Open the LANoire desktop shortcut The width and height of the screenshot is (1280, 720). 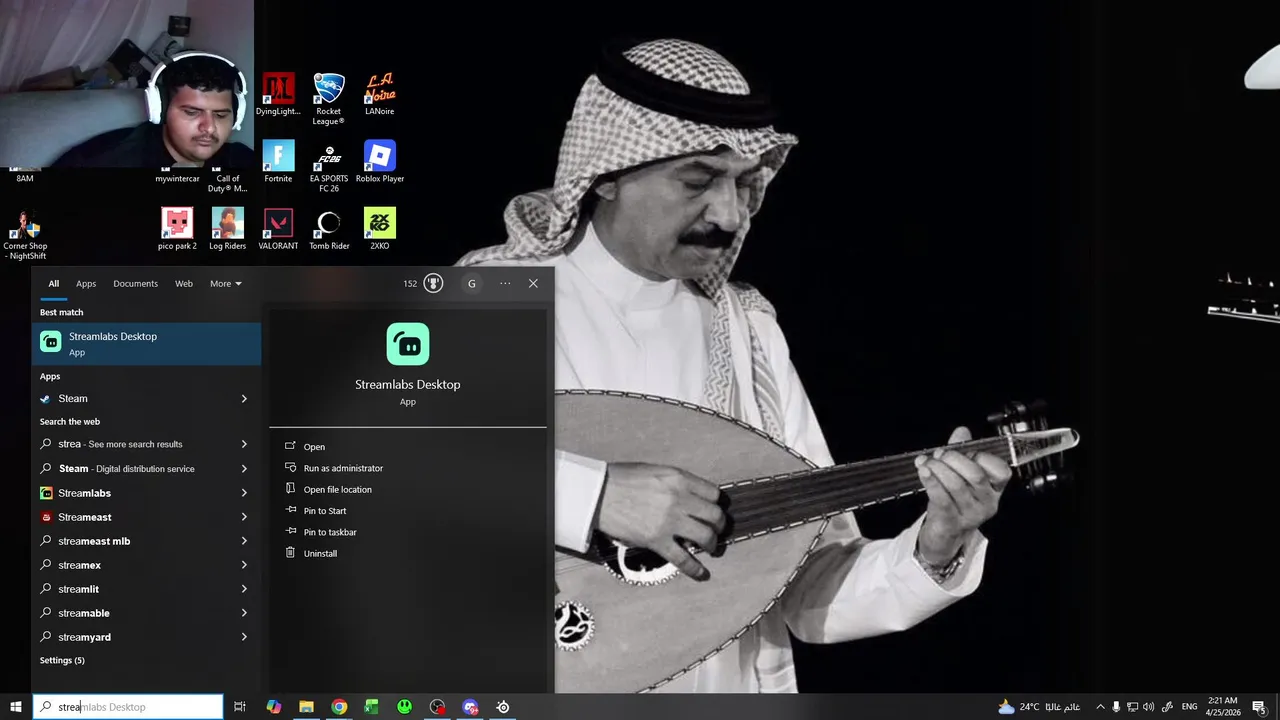380,94
